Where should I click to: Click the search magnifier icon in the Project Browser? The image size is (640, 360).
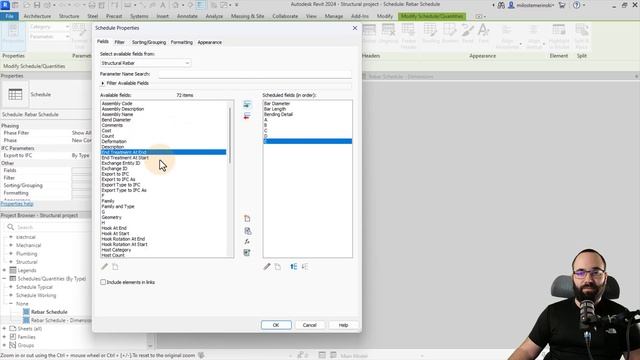click(x=11, y=227)
